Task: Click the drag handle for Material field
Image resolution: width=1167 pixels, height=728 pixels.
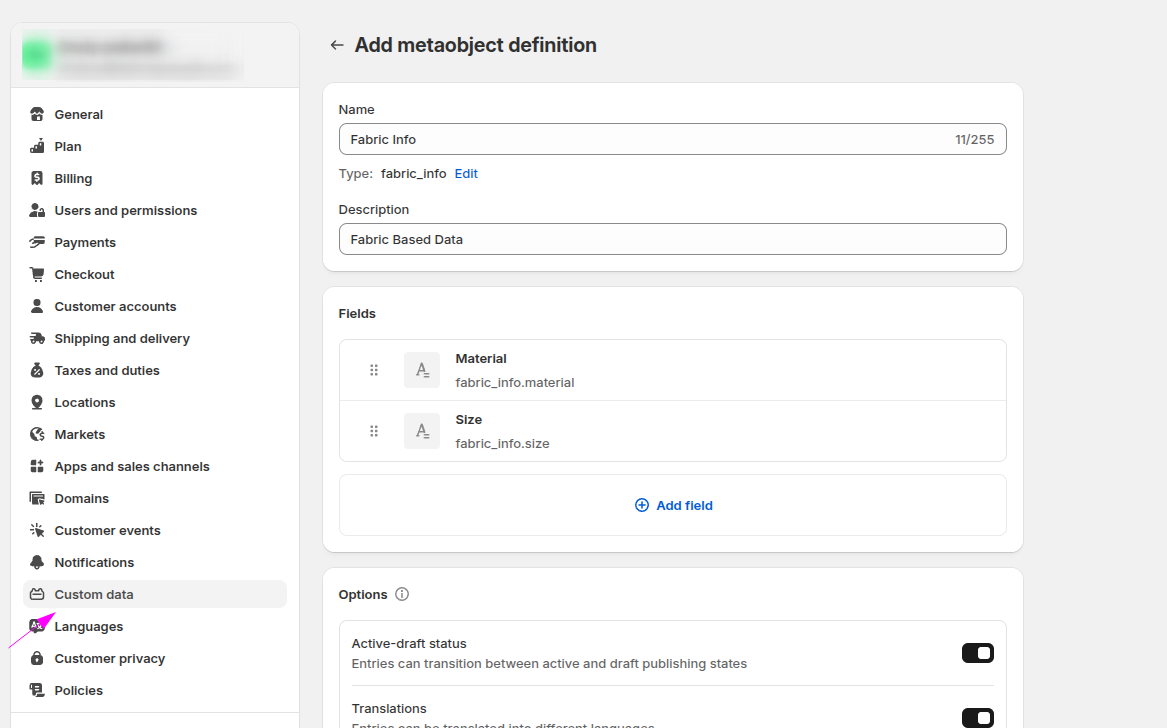Action: pyautogui.click(x=374, y=370)
